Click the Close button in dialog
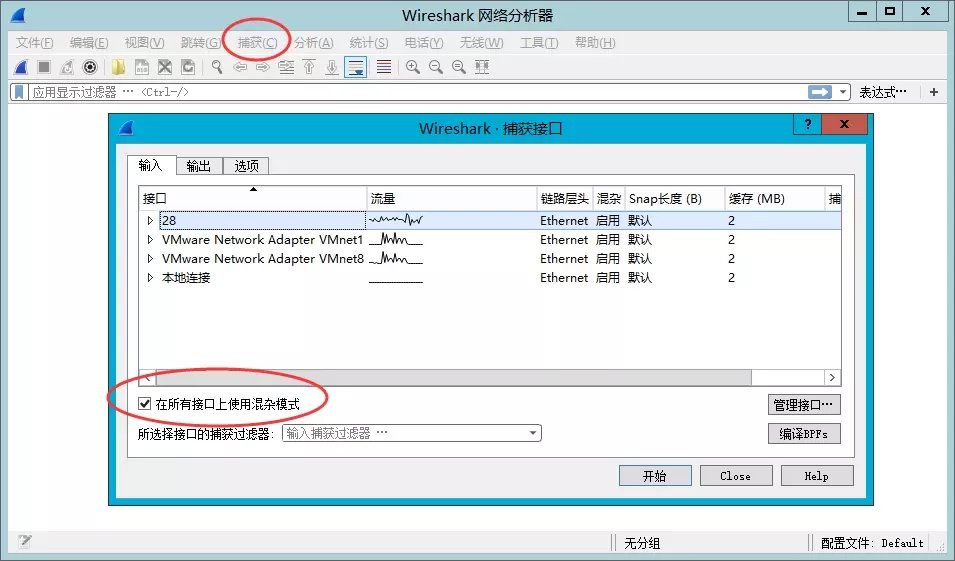The width and height of the screenshot is (955, 561). pyautogui.click(x=736, y=476)
